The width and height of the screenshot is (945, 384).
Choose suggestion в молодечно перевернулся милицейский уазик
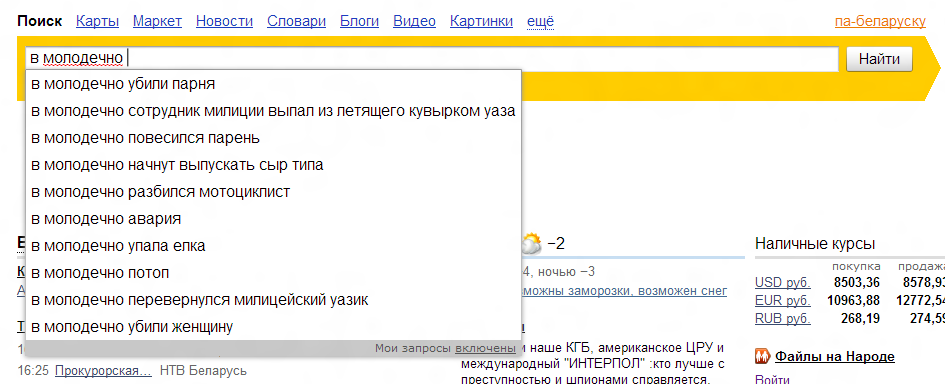pos(273,300)
